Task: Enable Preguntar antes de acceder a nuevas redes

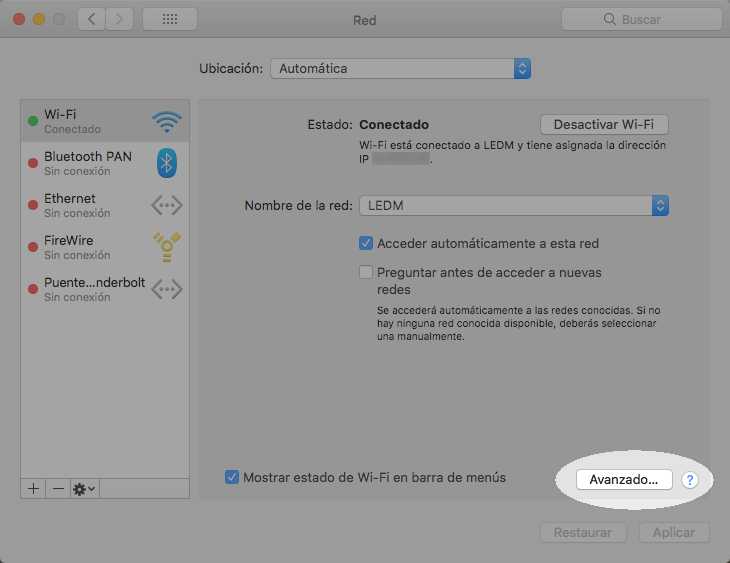Action: coord(366,272)
